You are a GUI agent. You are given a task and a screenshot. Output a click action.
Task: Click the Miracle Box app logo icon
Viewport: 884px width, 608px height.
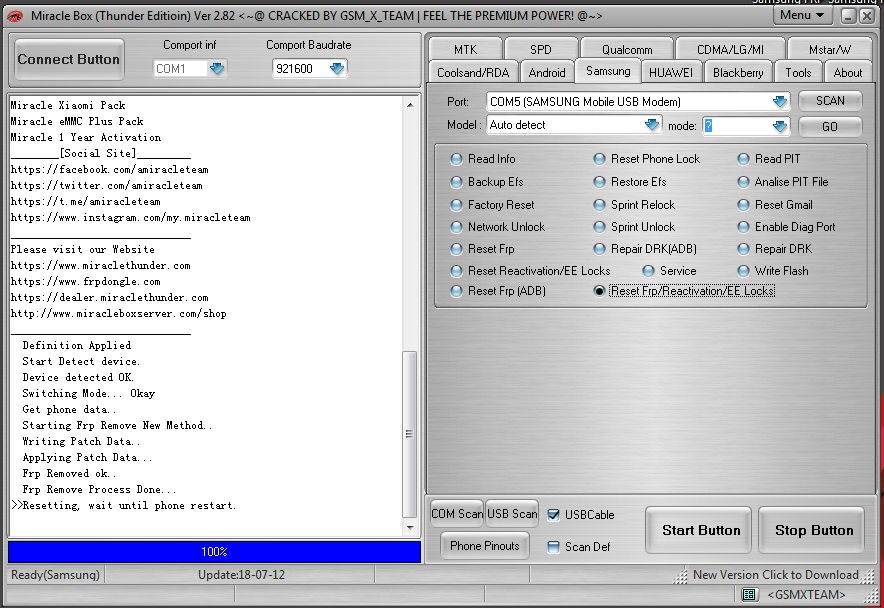pos(15,16)
